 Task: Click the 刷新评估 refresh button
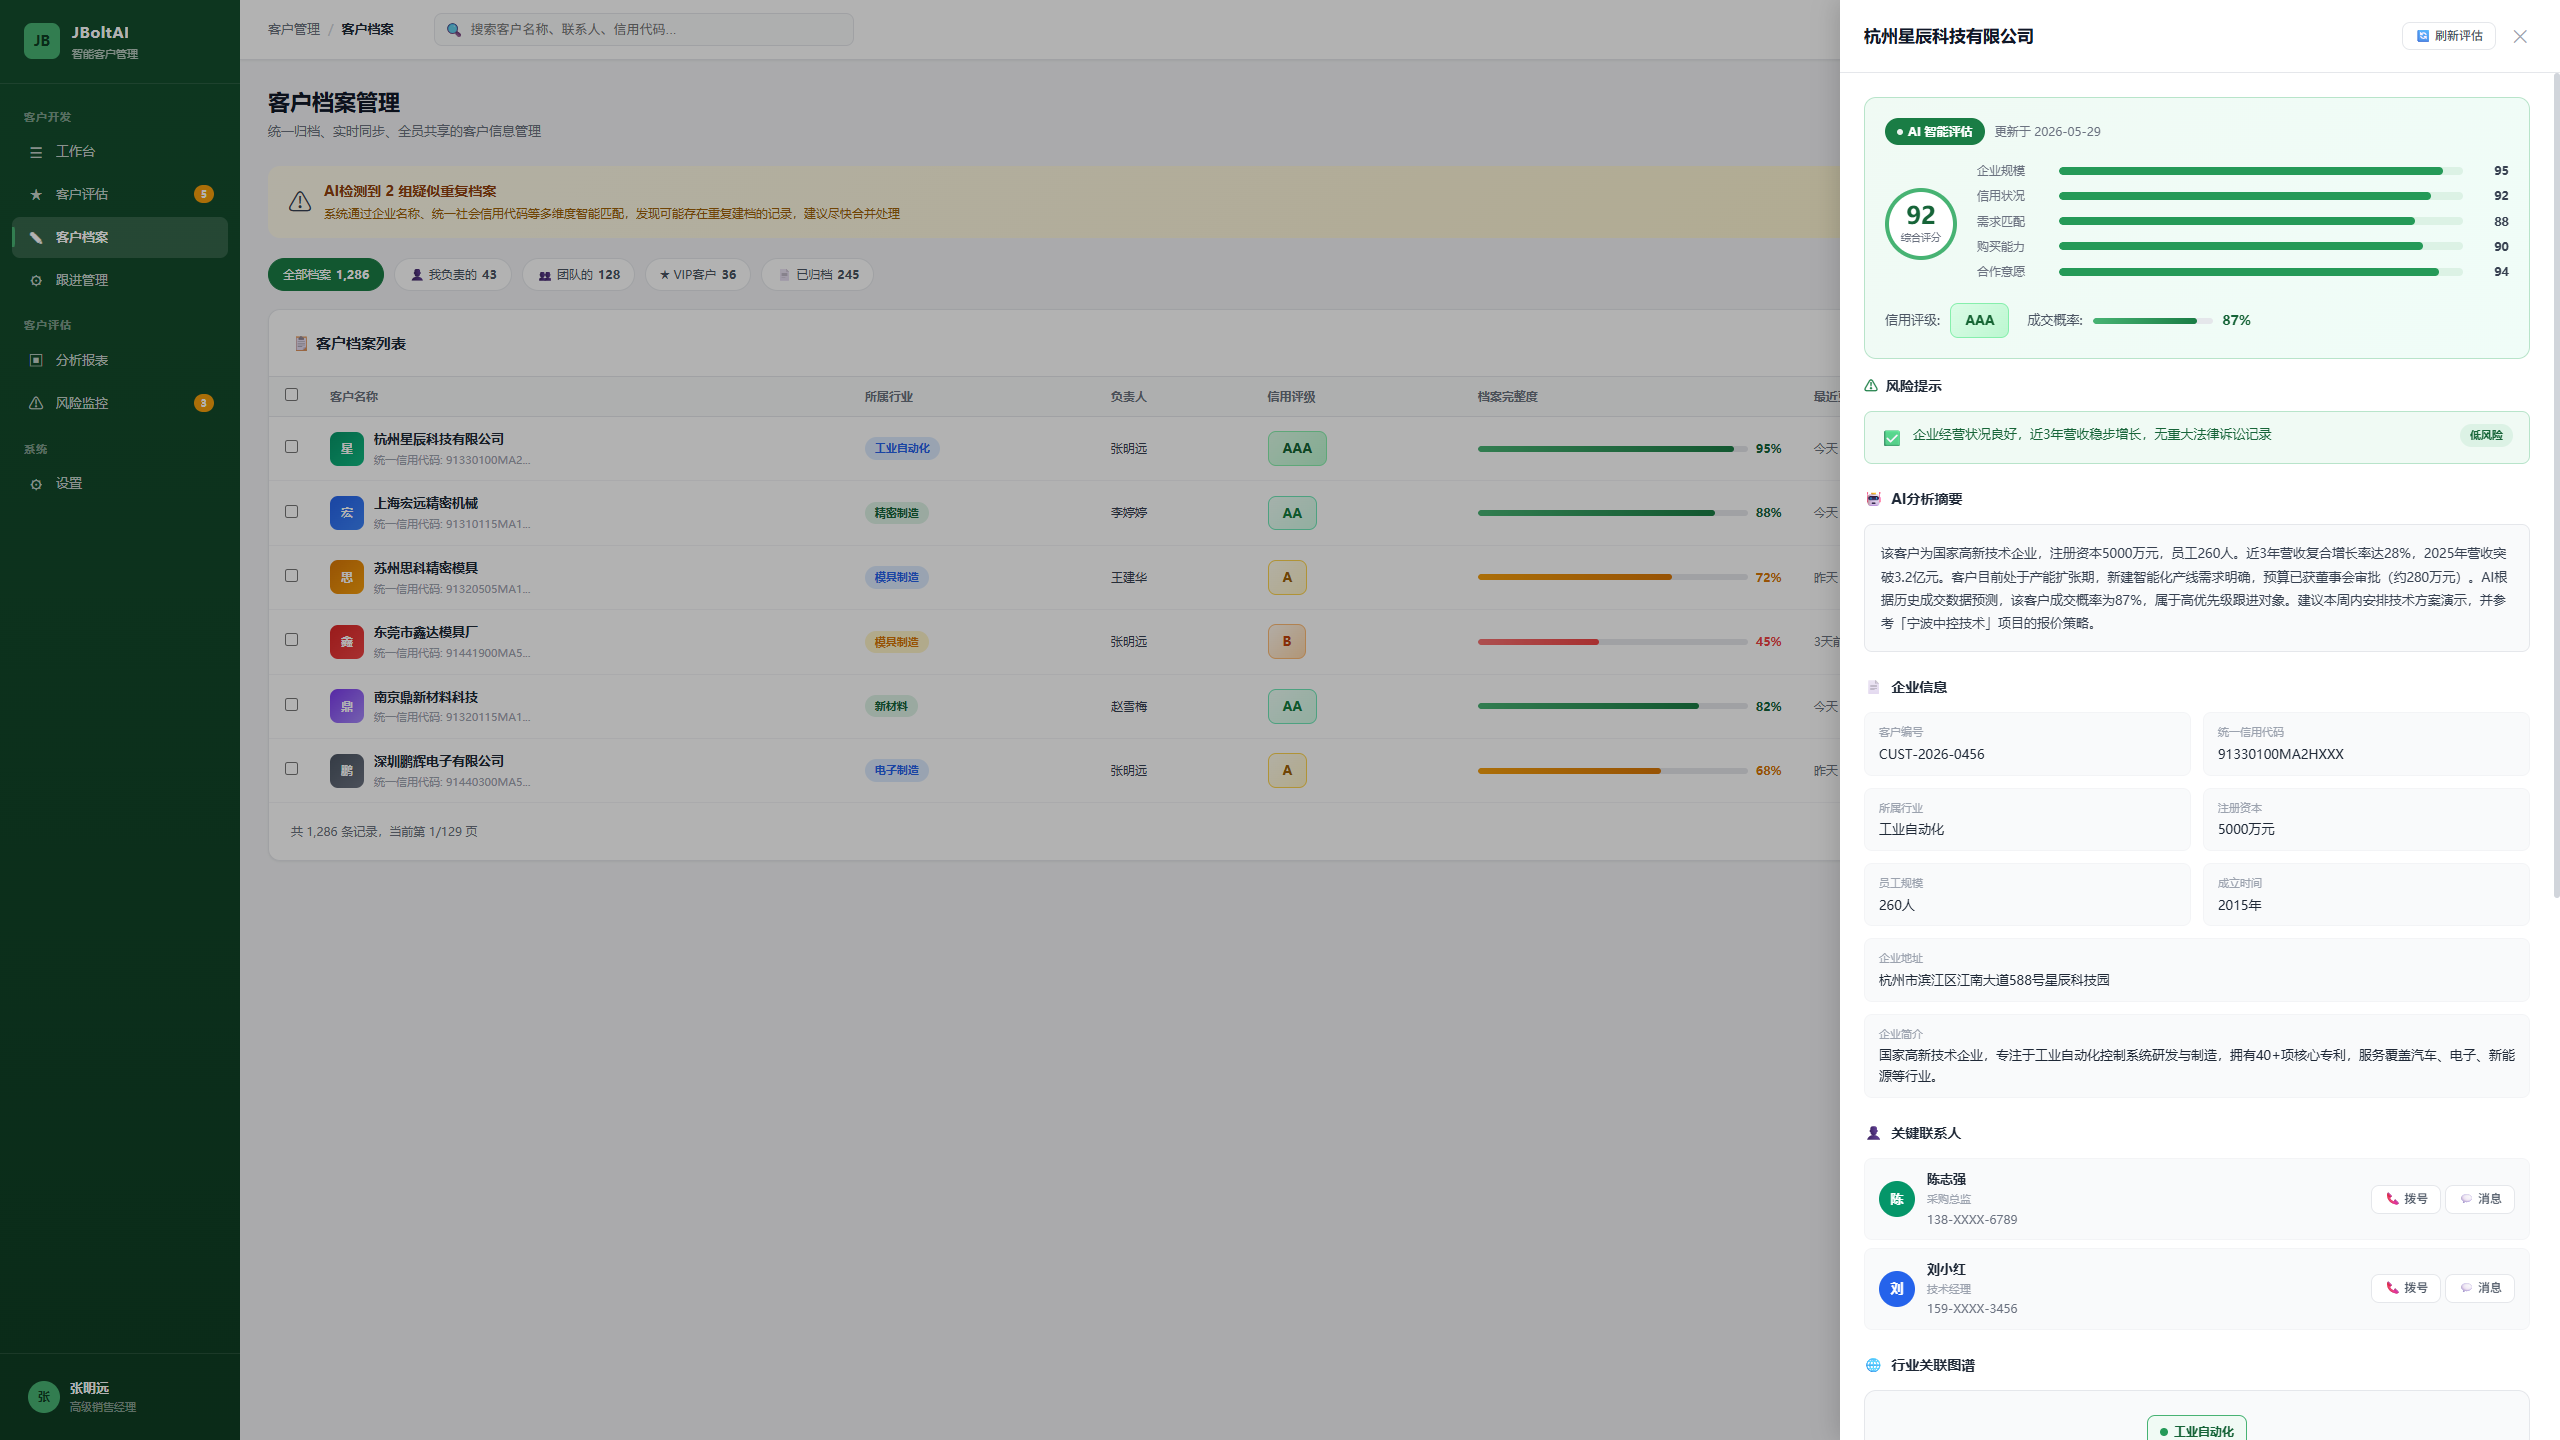[2449, 36]
